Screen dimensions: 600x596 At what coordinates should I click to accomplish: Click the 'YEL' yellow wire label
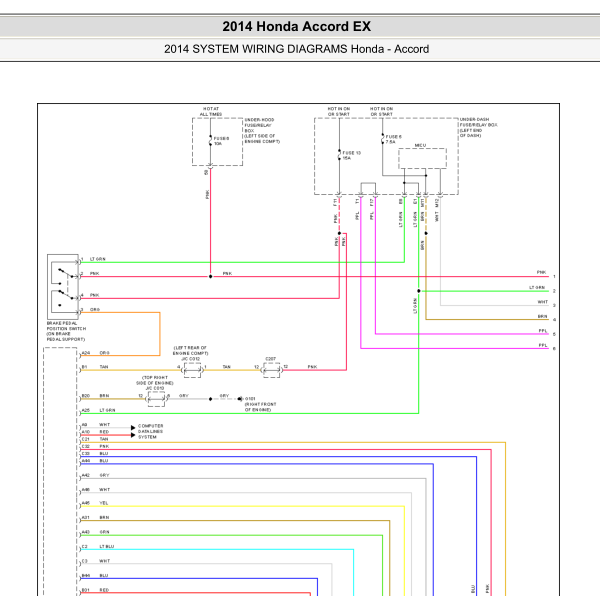(x=104, y=503)
